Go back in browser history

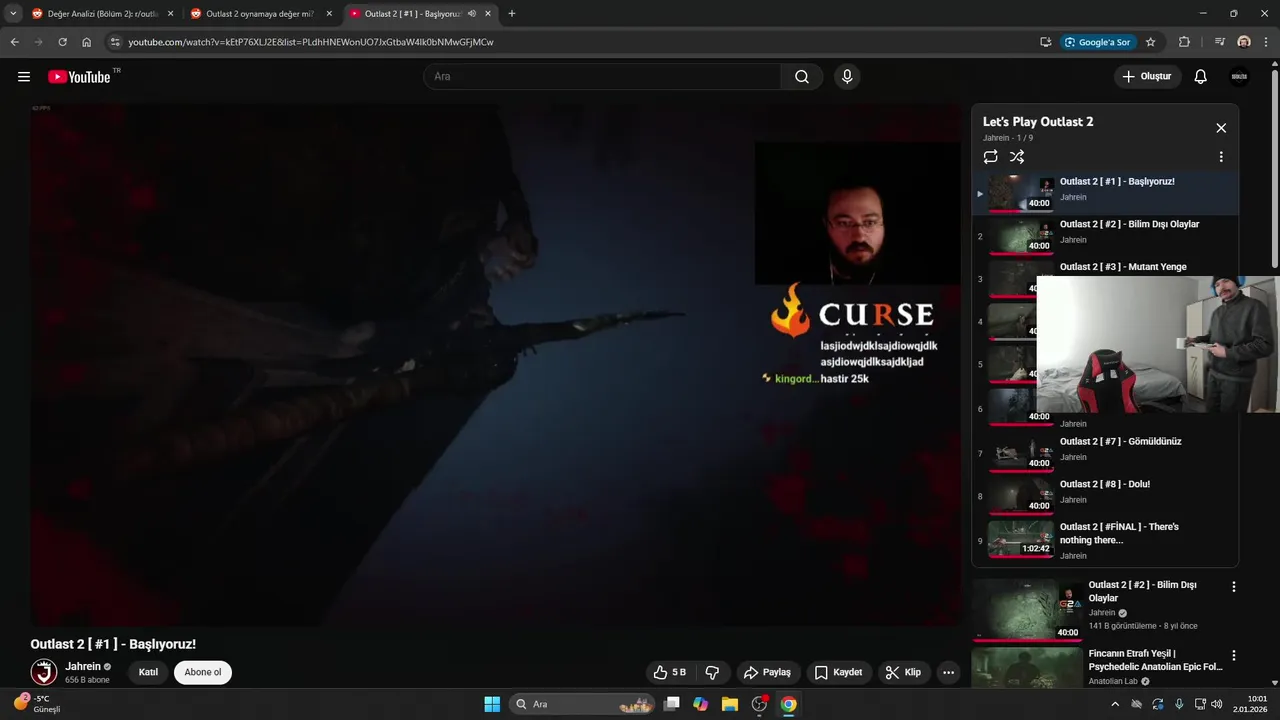click(14, 42)
